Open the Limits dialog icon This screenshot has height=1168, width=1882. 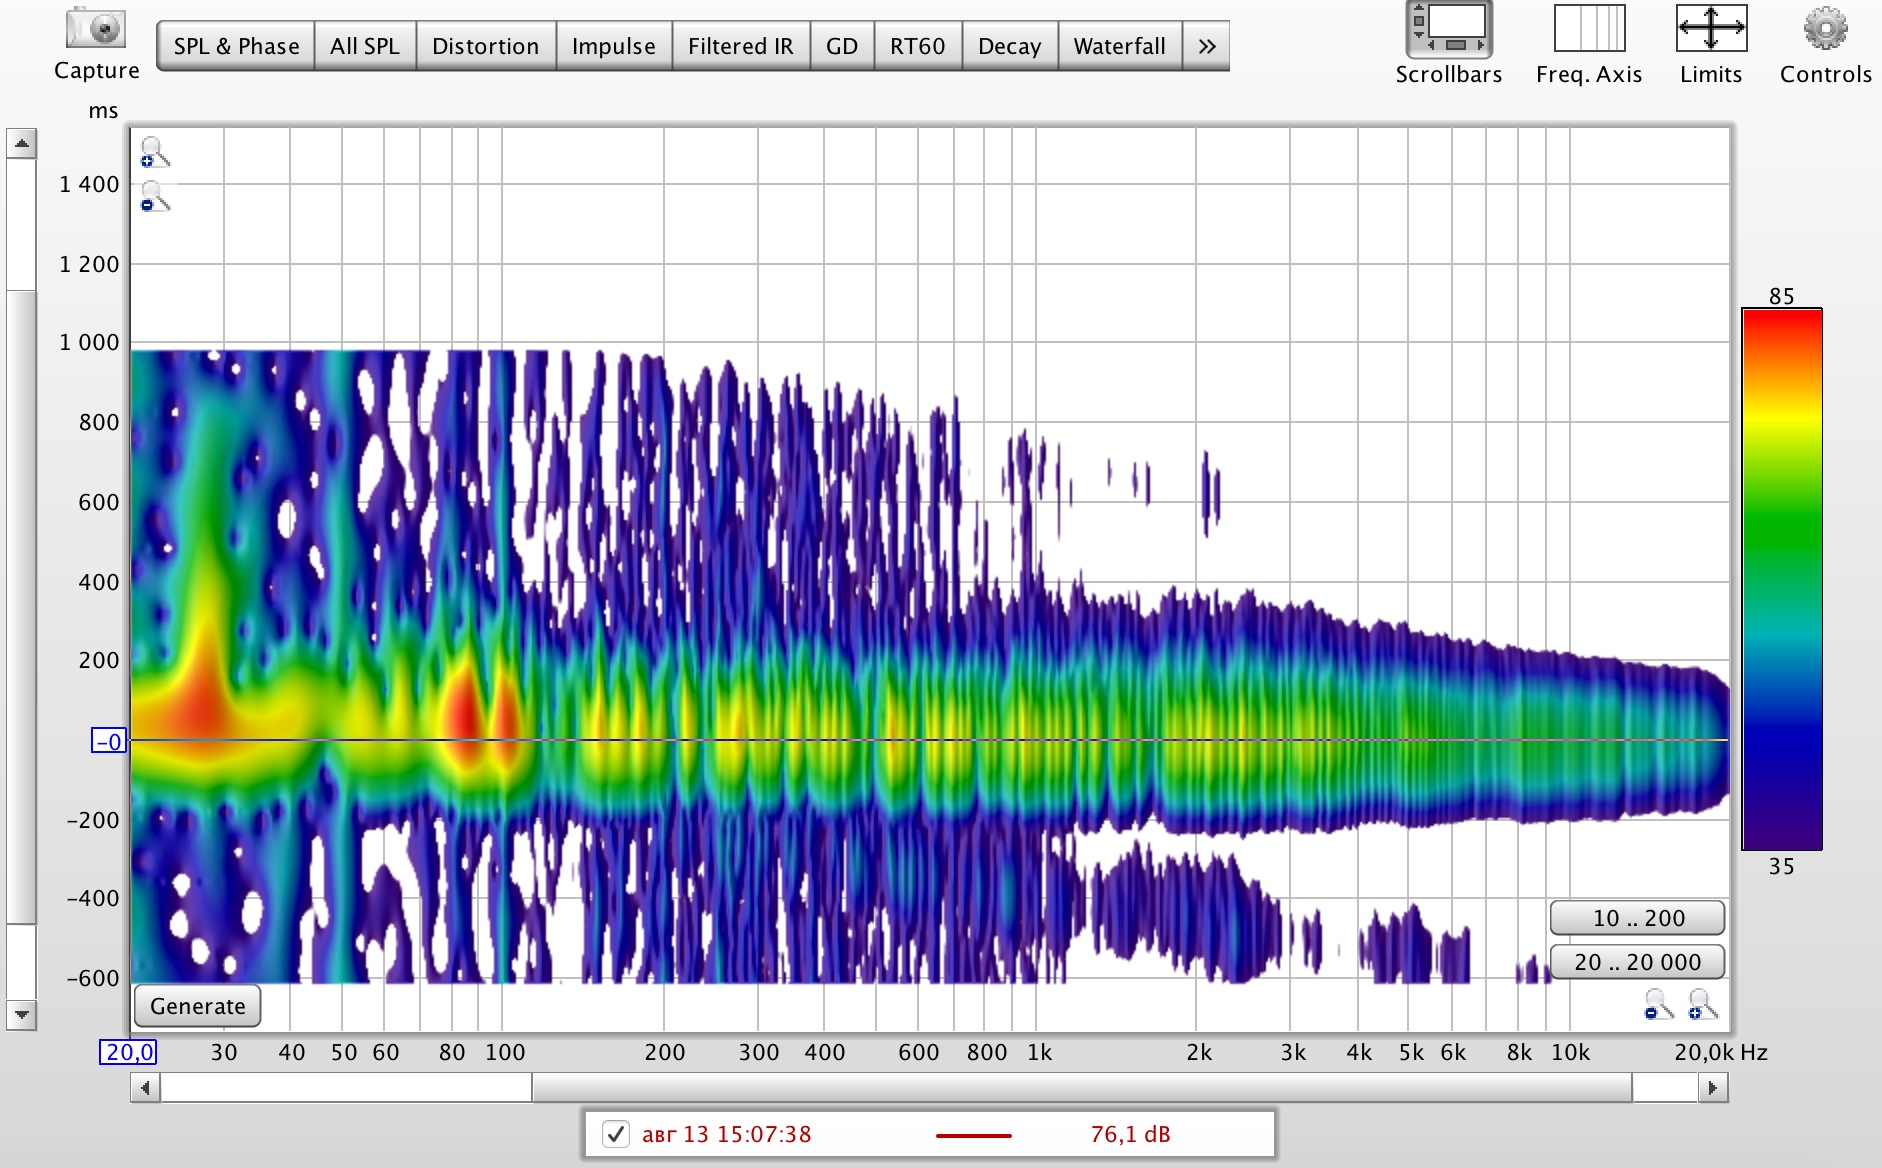(1710, 30)
